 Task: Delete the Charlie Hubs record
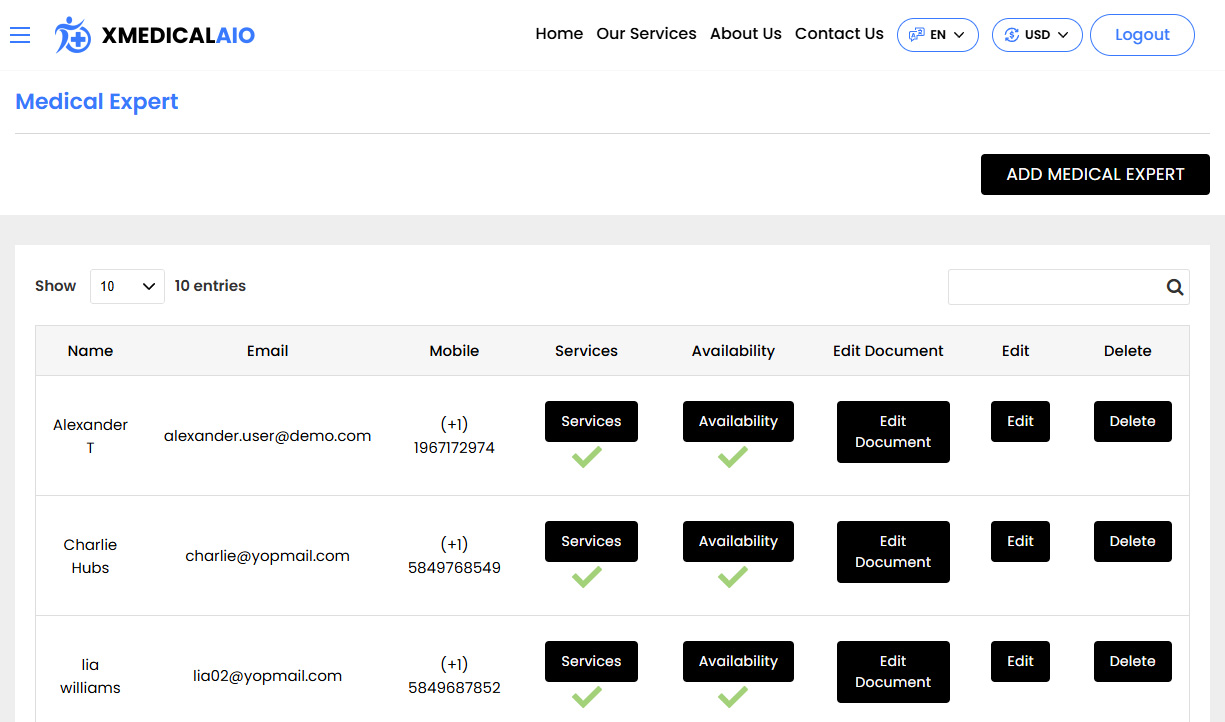coord(1132,541)
